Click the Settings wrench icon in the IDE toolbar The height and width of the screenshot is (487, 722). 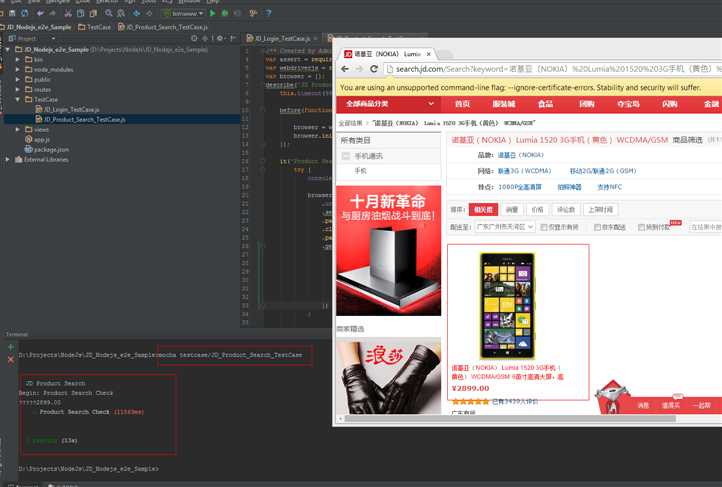point(253,13)
